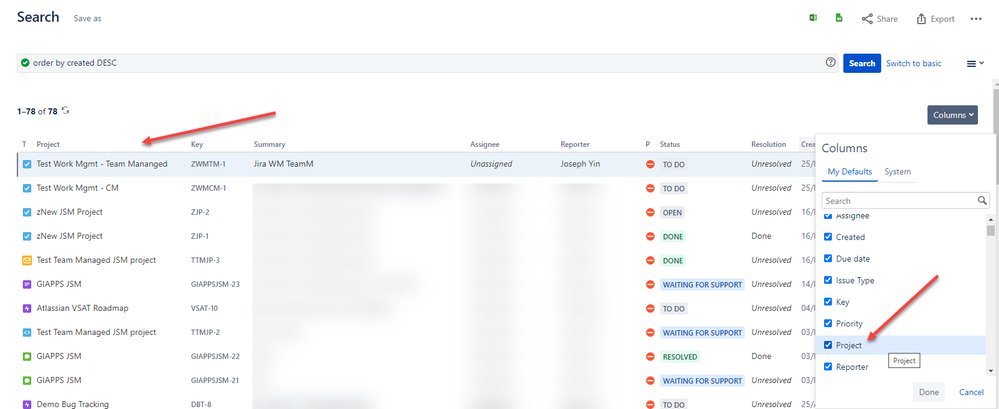Viewport: 999px width, 409px height.
Task: Open the Columns dropdown button
Action: (952, 115)
